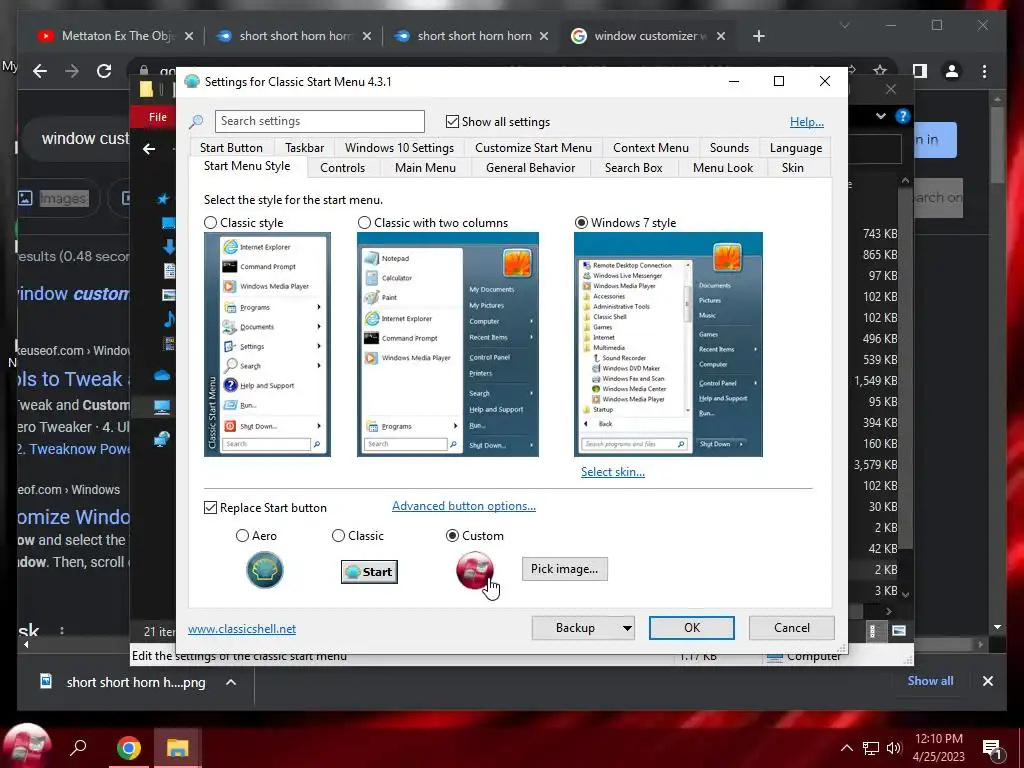Open taskbar search magnifier

click(x=78, y=747)
